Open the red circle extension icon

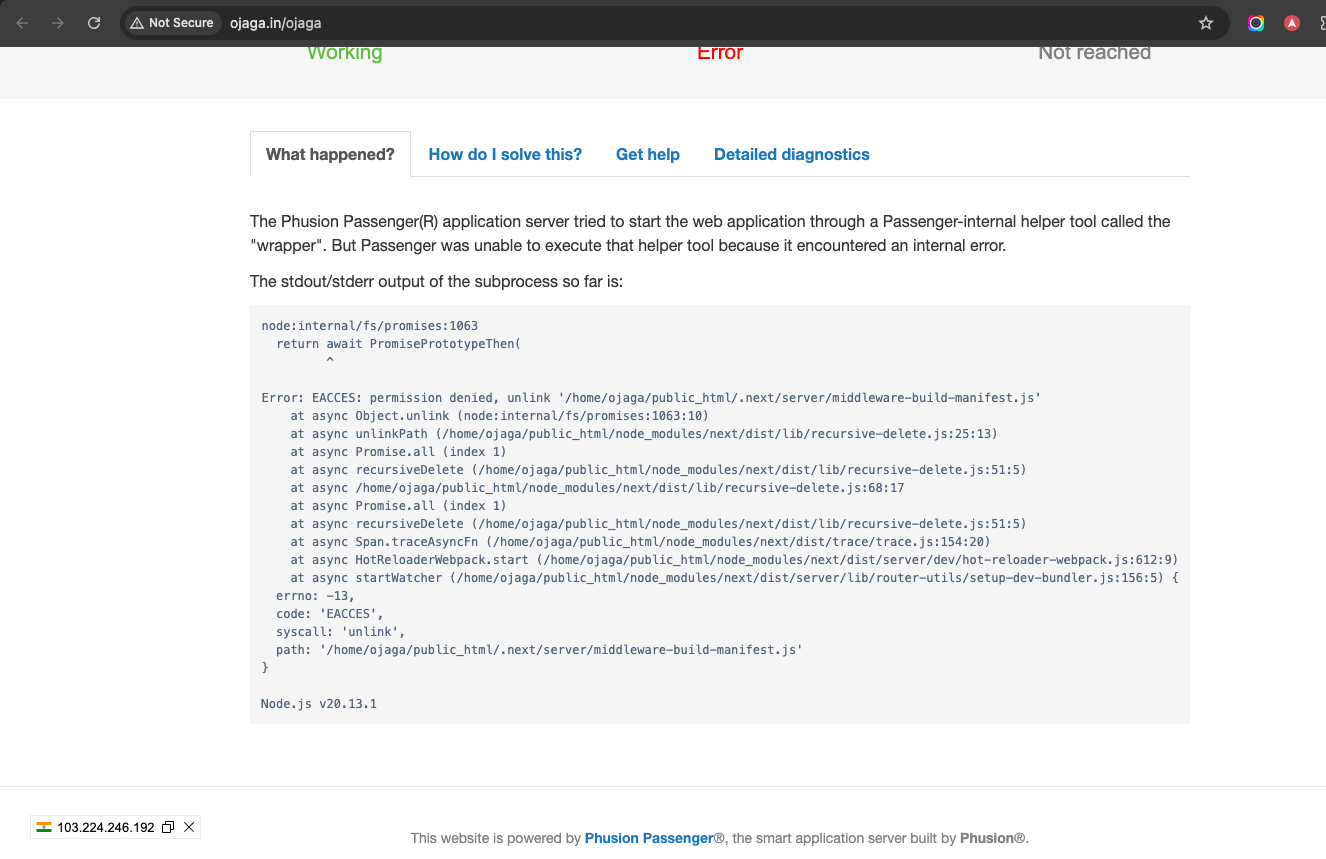(x=1292, y=23)
